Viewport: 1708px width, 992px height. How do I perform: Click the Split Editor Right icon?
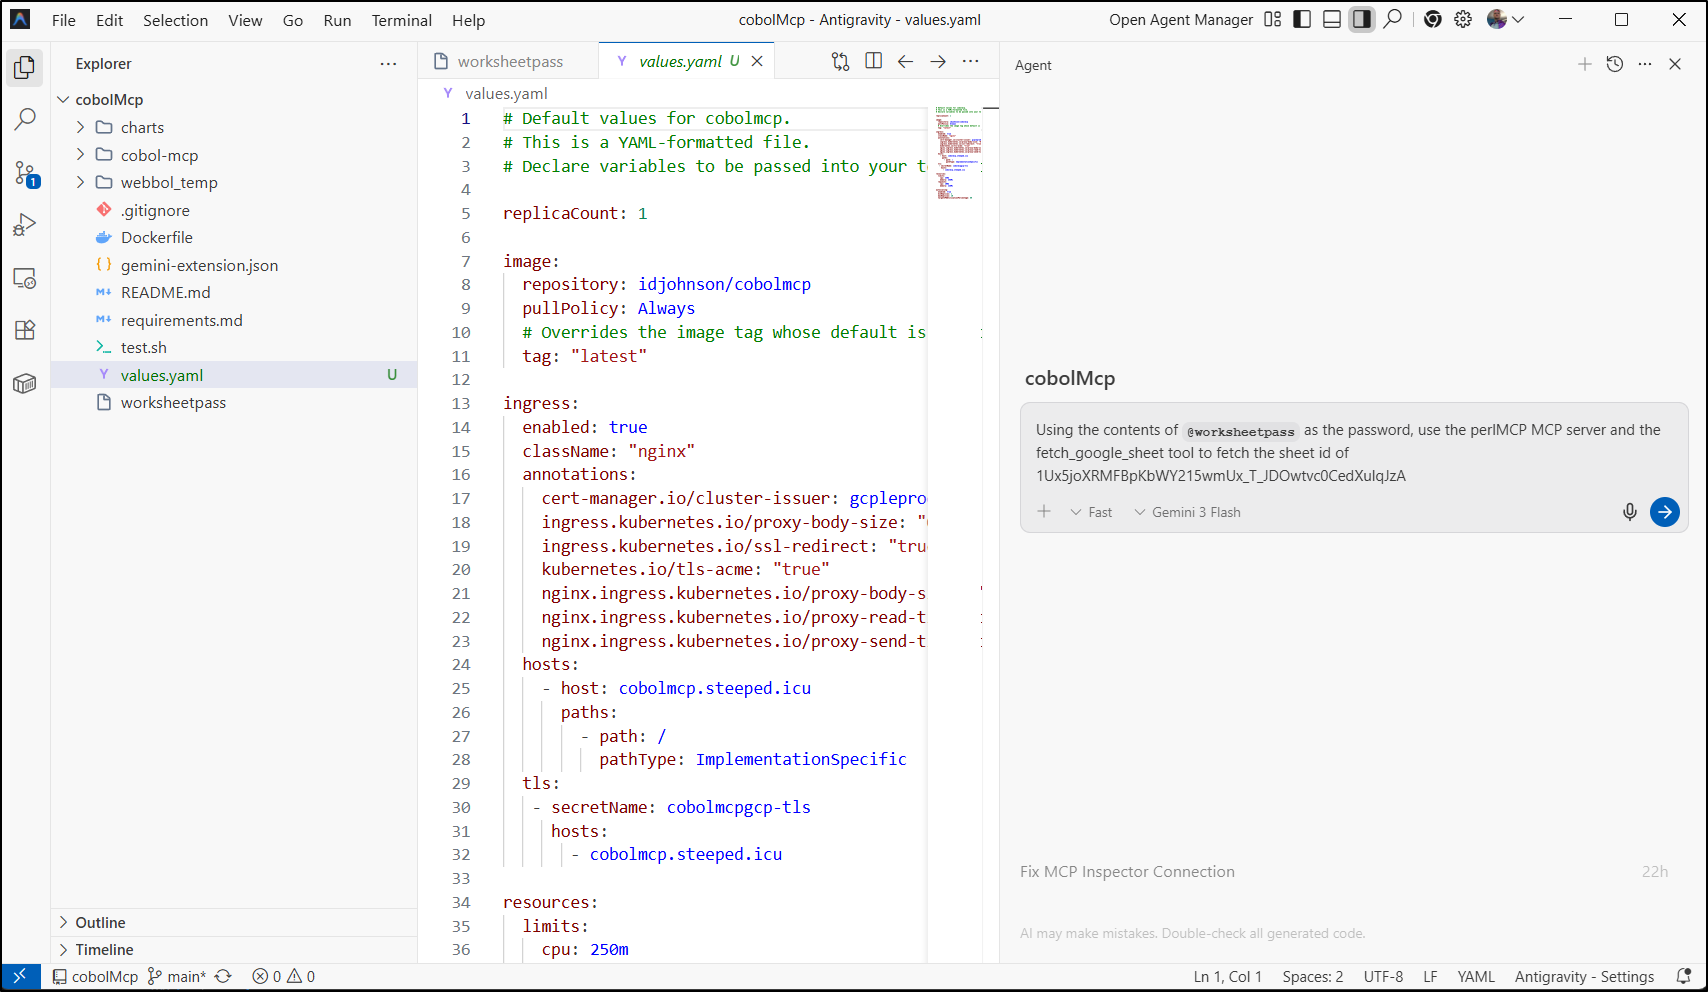tap(873, 61)
